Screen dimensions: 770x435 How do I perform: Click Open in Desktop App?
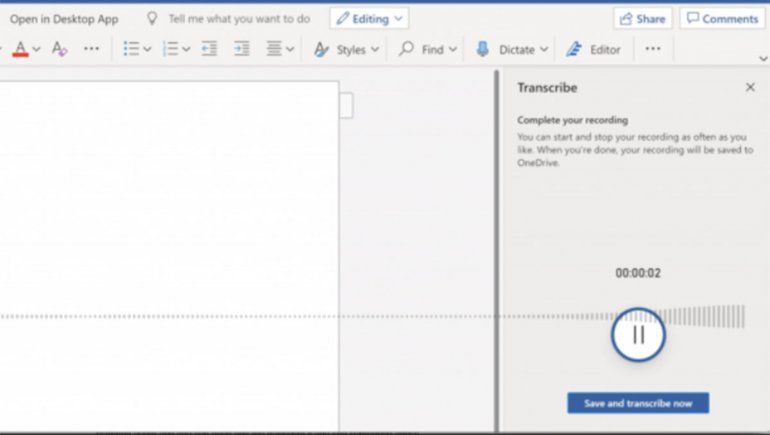point(64,19)
